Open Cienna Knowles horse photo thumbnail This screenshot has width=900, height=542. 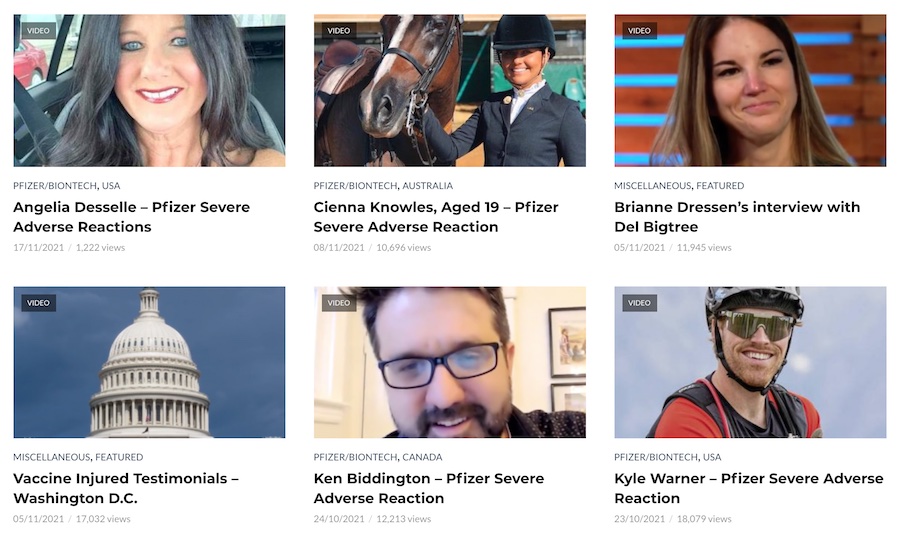click(x=449, y=91)
